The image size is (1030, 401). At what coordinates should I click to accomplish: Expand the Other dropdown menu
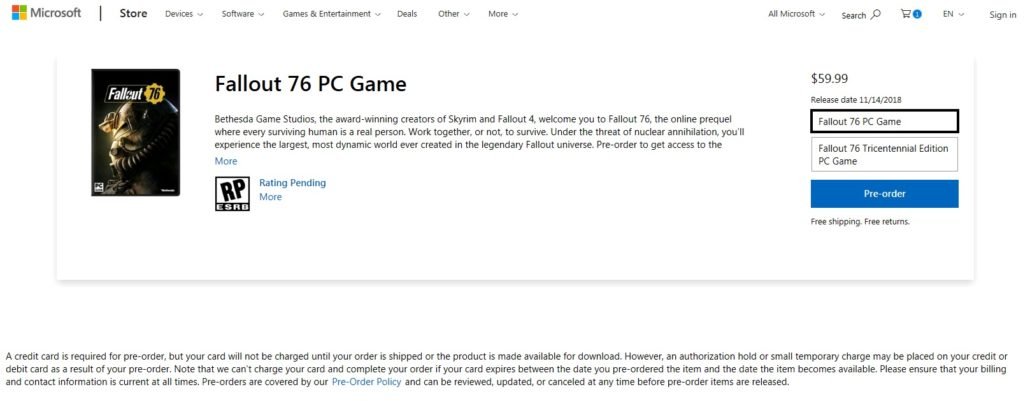(x=453, y=14)
